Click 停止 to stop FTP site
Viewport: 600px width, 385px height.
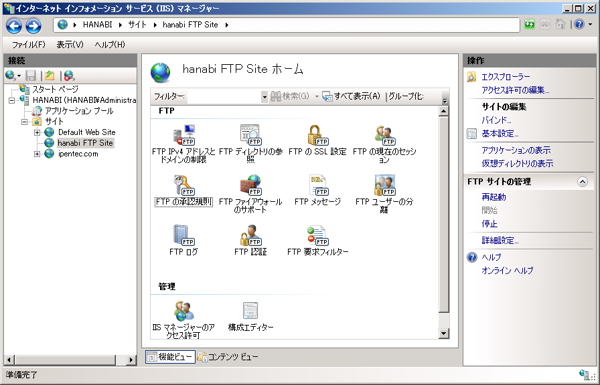click(489, 224)
